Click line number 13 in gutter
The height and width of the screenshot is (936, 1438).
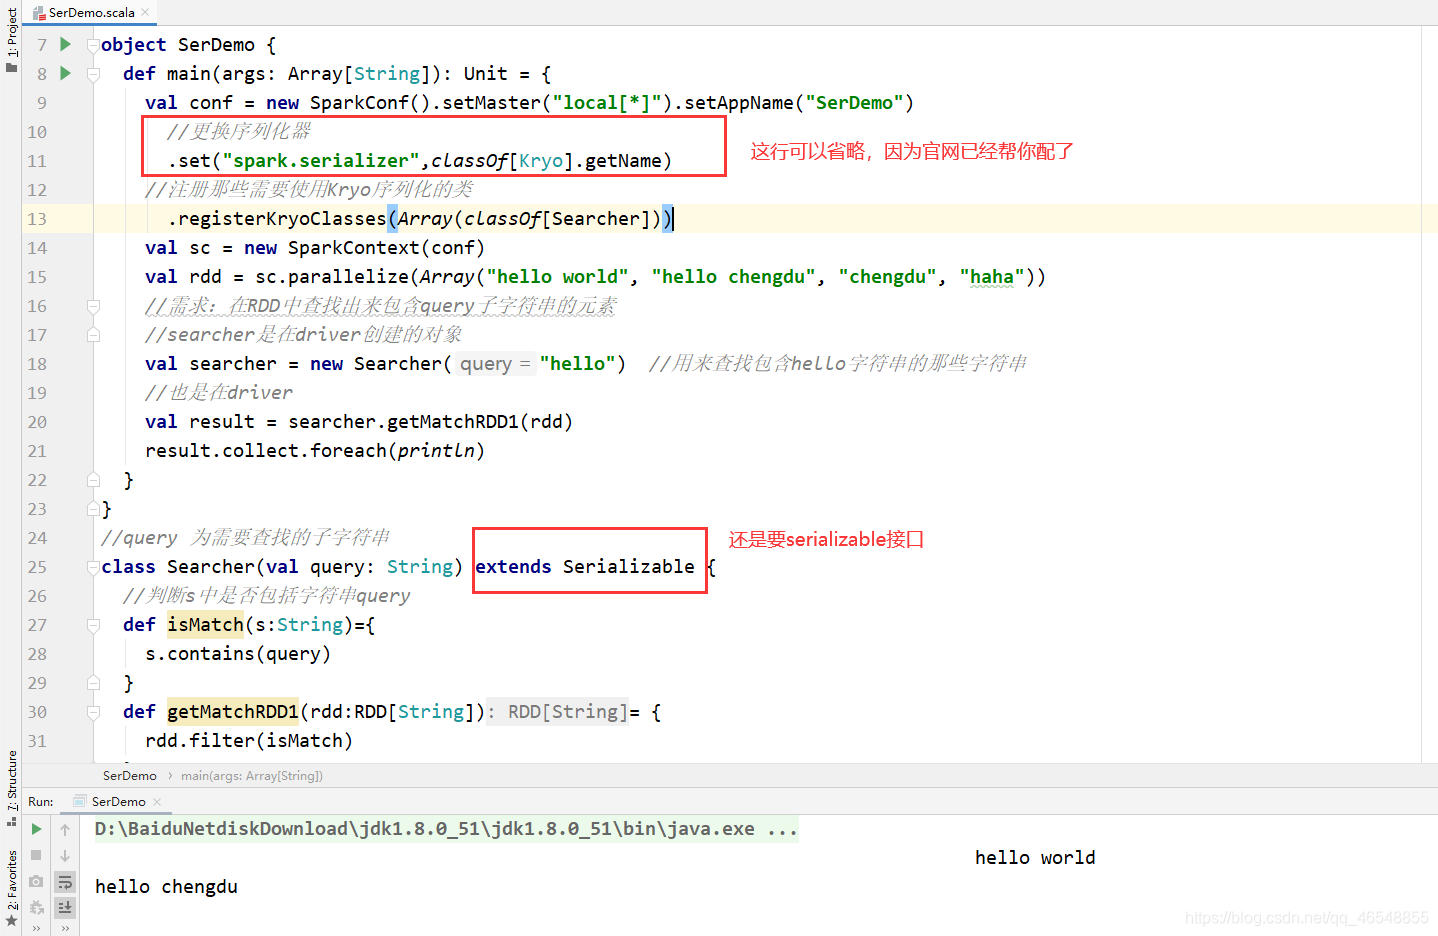tap(37, 218)
